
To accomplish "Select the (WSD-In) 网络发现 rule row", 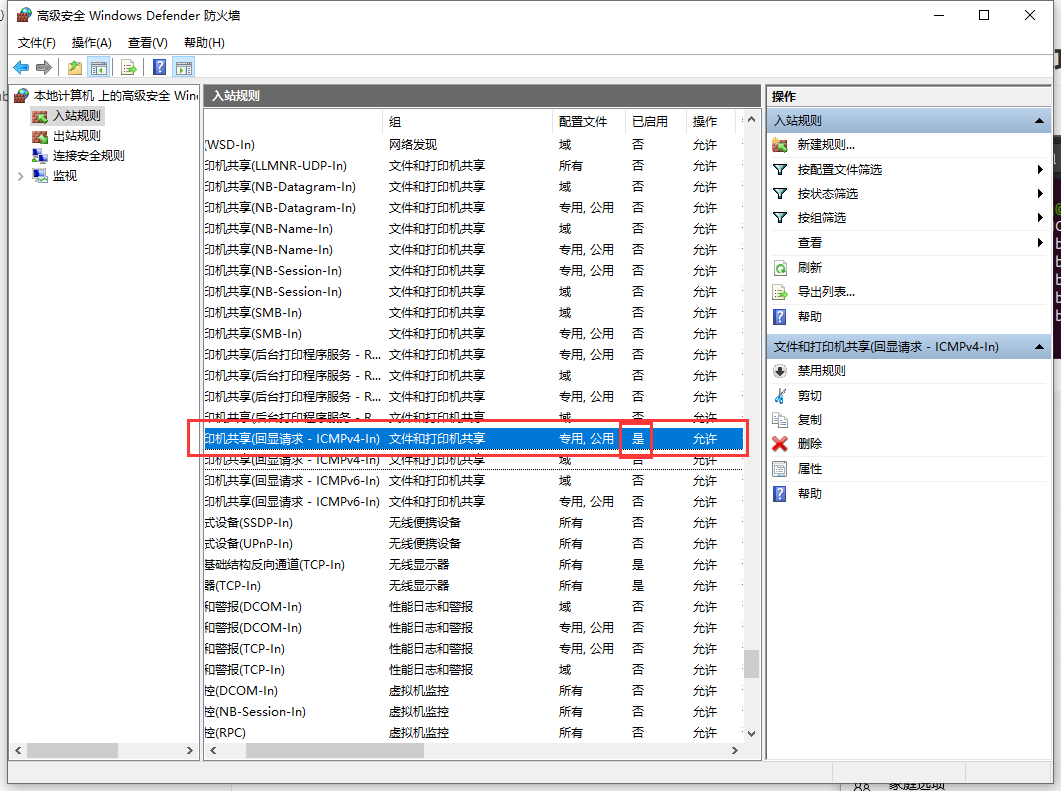I will pos(473,145).
